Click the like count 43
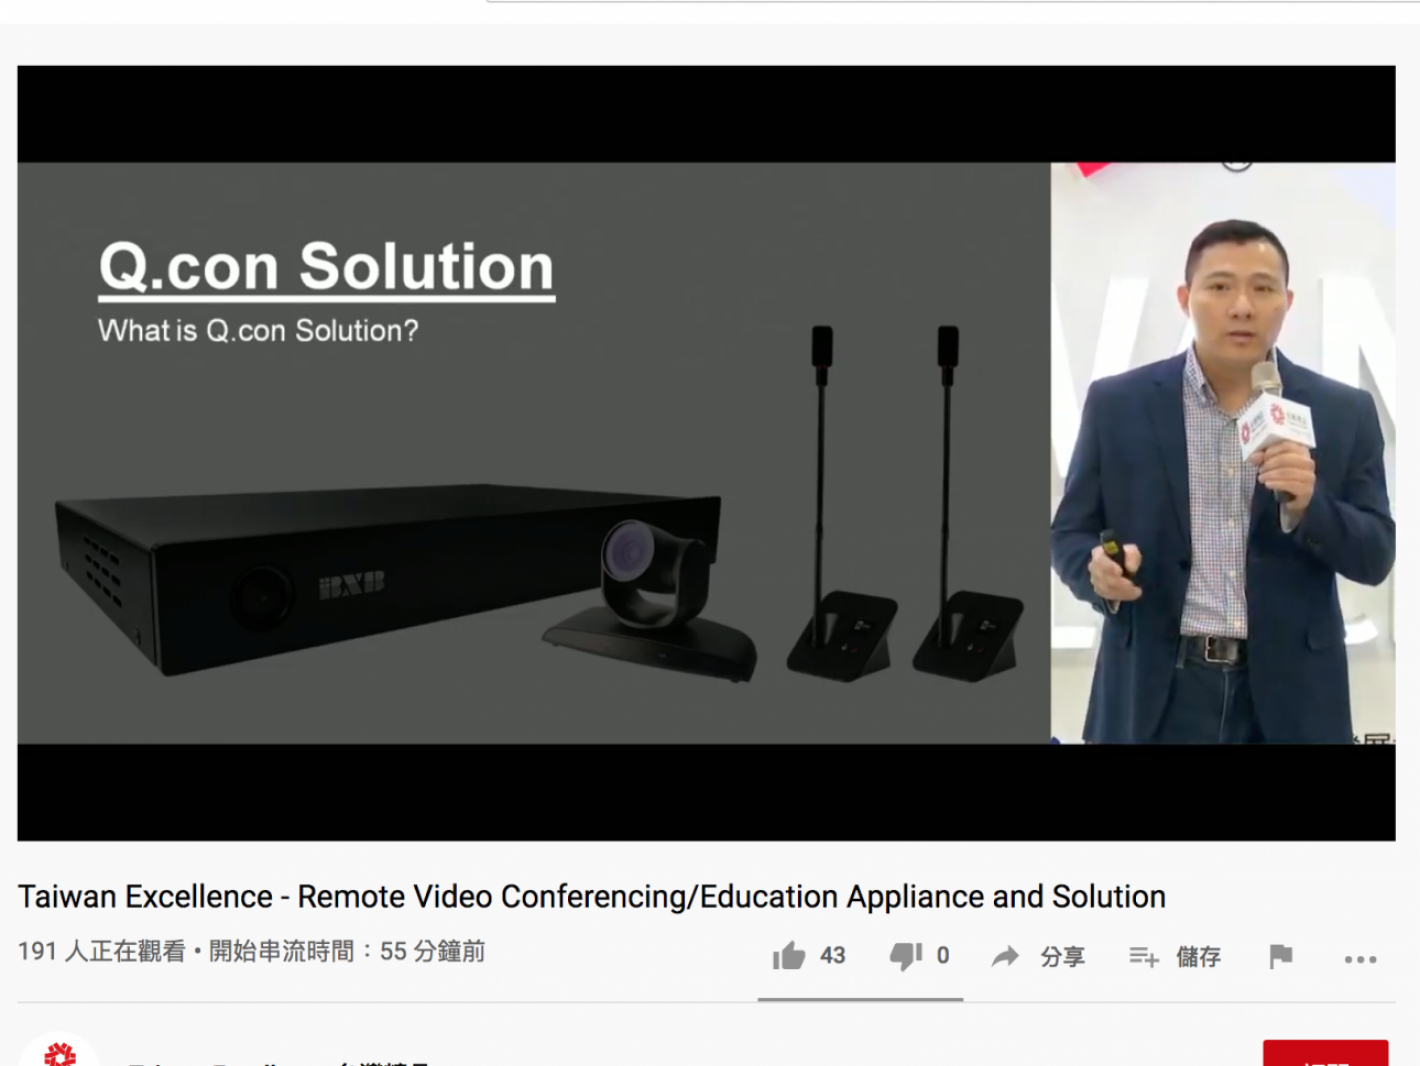This screenshot has height=1066, width=1420. [833, 956]
